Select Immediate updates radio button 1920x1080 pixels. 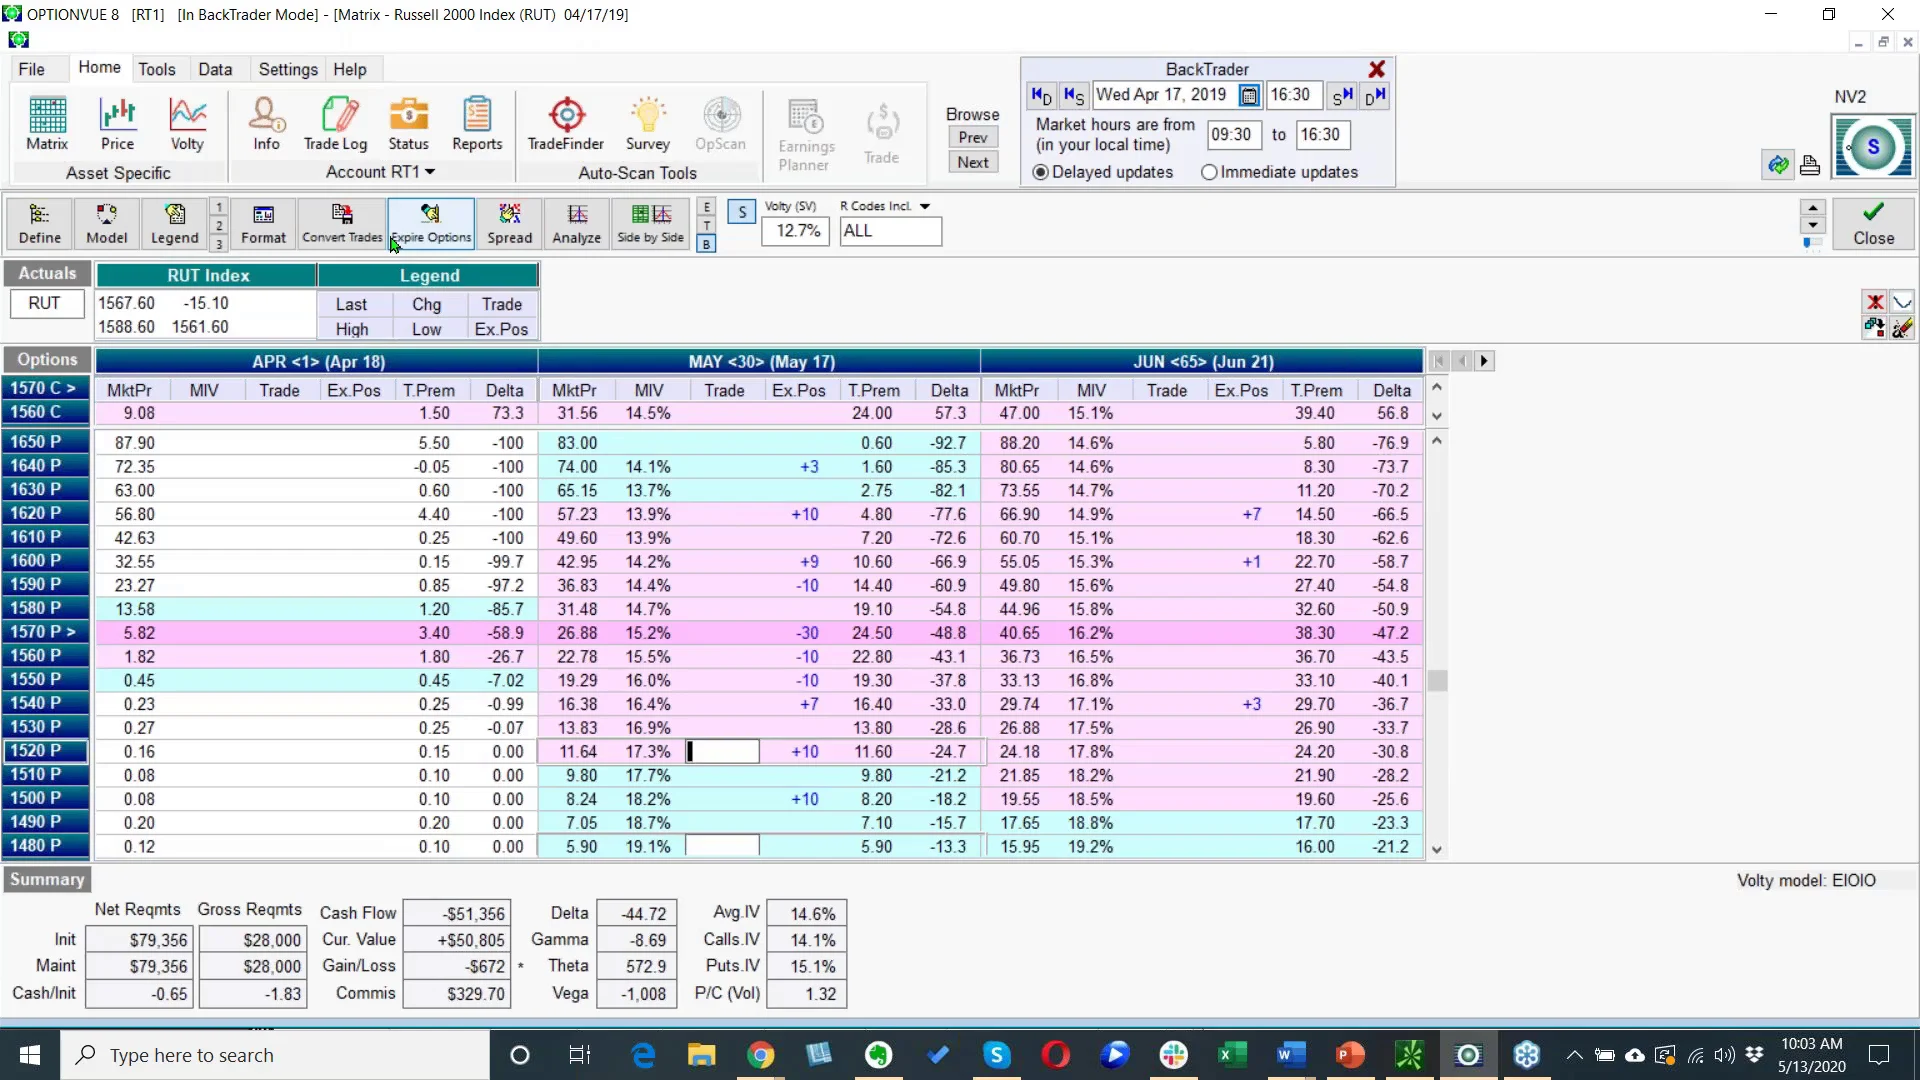pyautogui.click(x=1209, y=172)
